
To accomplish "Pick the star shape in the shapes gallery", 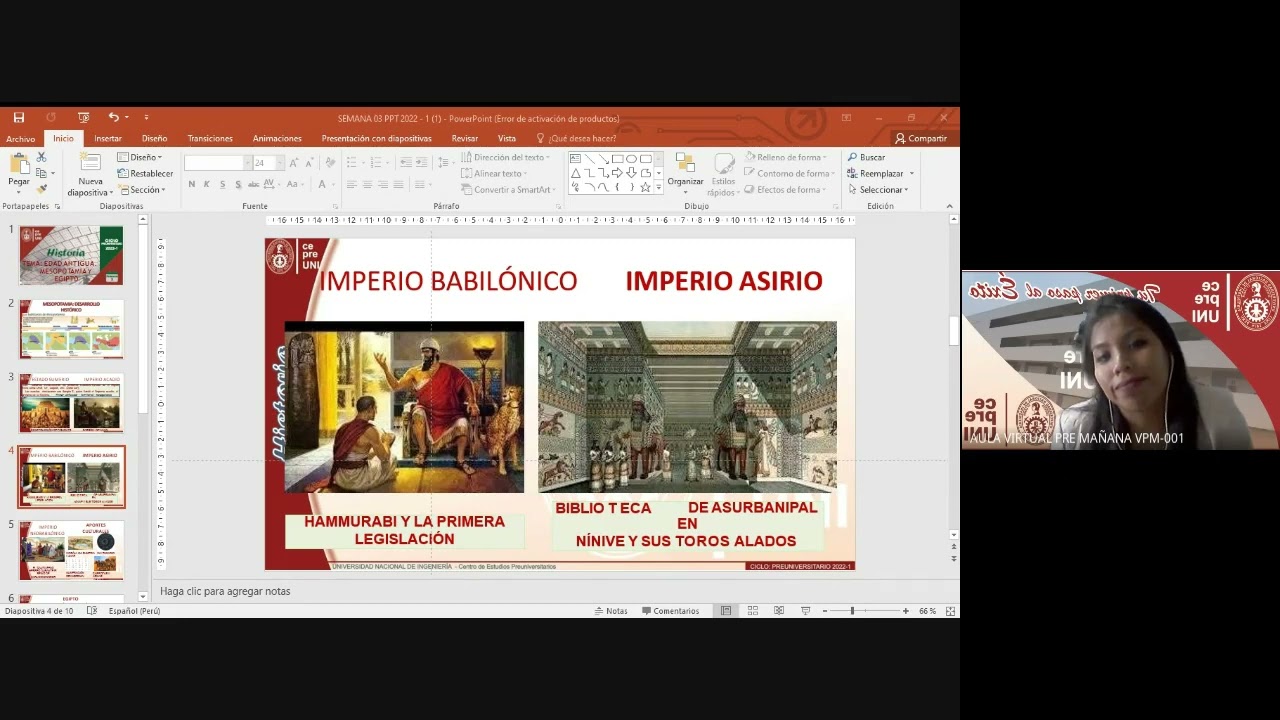I will 646,187.
